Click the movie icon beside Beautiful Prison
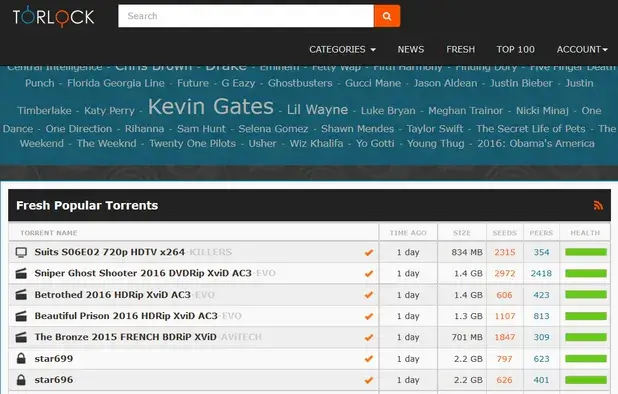The height and width of the screenshot is (394, 618). coord(21,316)
